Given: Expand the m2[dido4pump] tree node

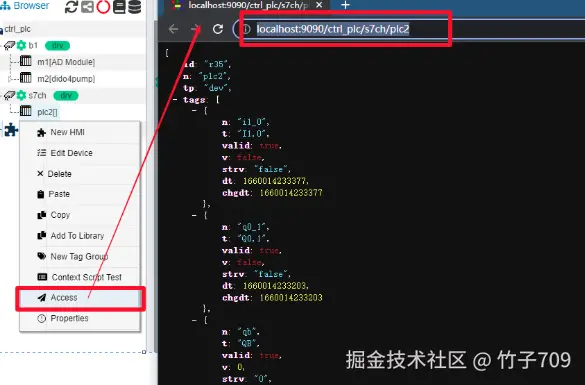Looking at the screenshot, I should [10, 79].
